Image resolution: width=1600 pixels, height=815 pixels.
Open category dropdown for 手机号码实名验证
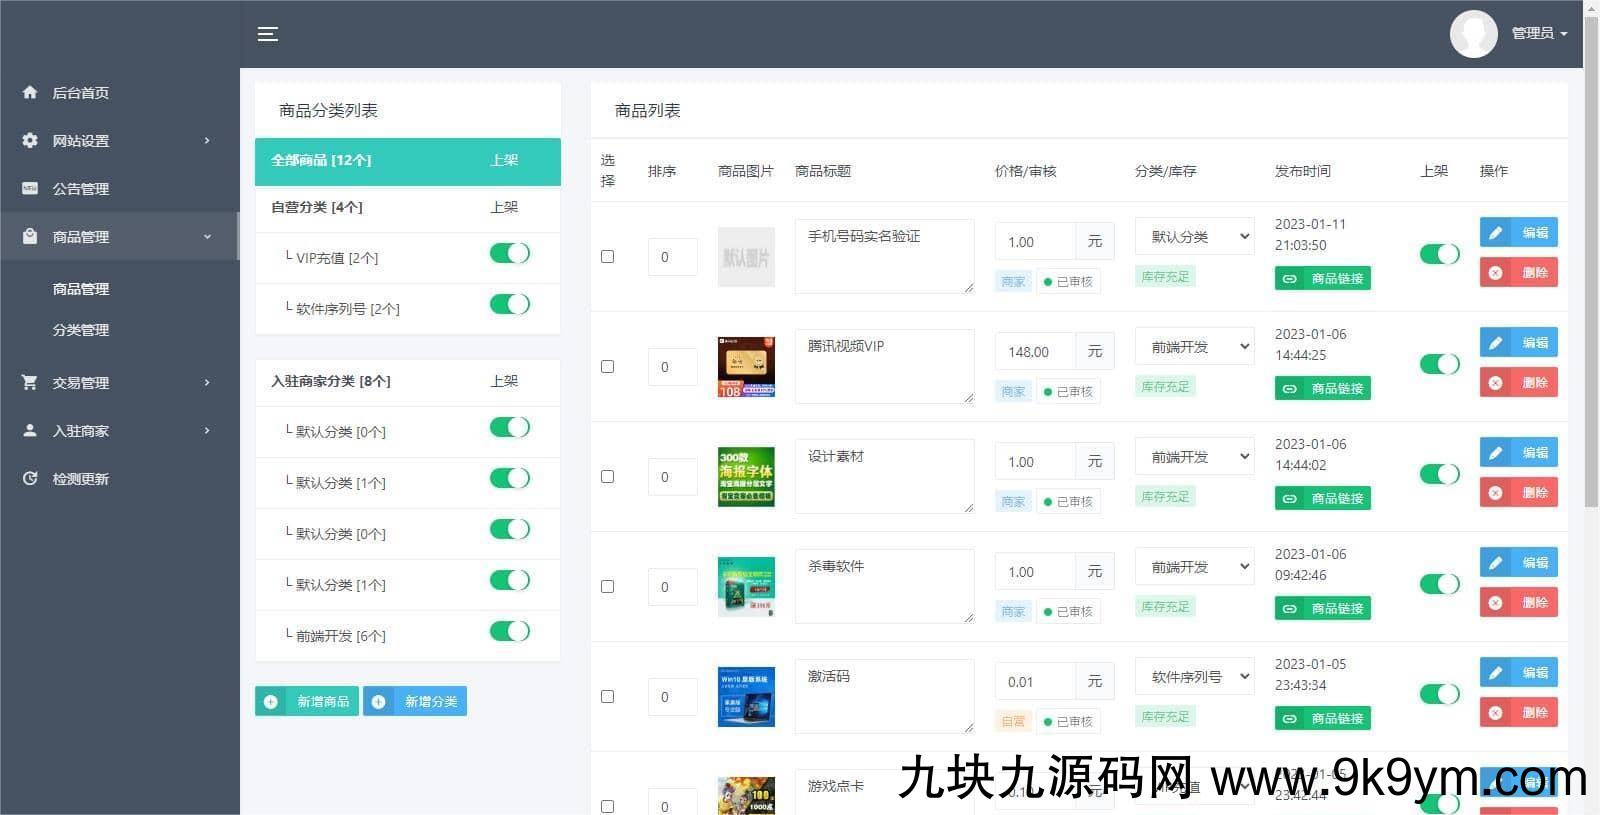click(1195, 237)
